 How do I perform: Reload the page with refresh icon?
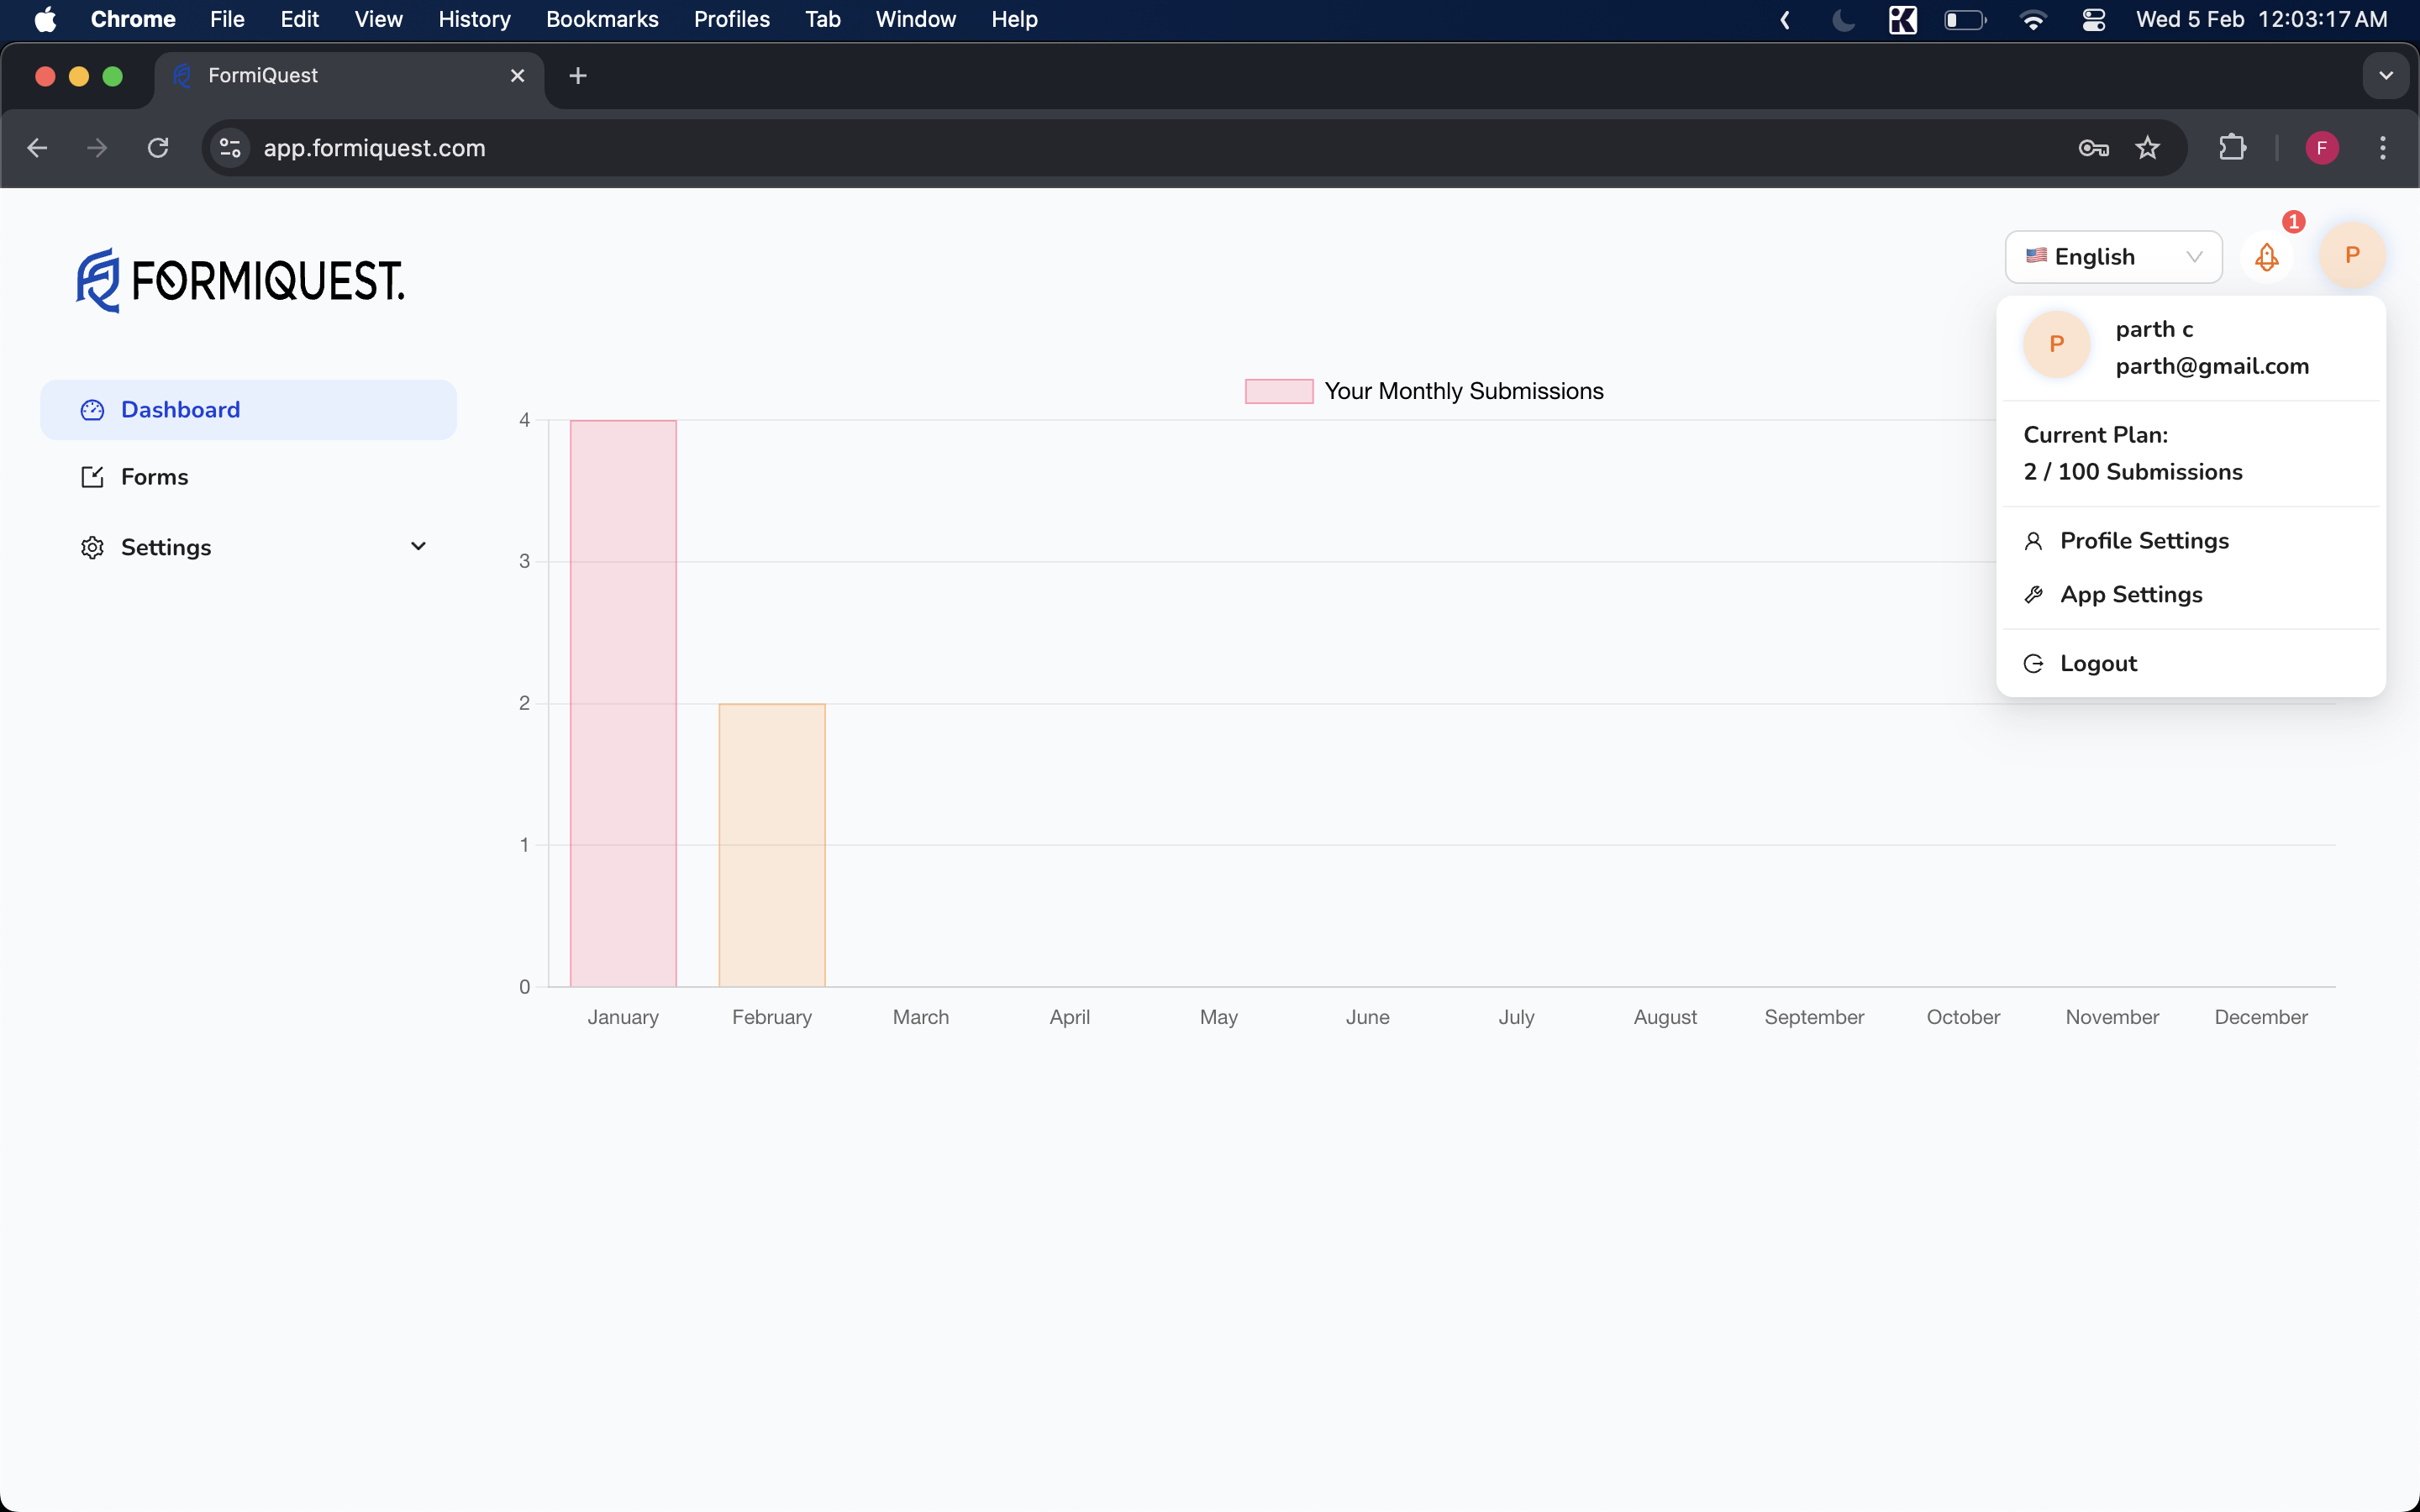[x=158, y=148]
